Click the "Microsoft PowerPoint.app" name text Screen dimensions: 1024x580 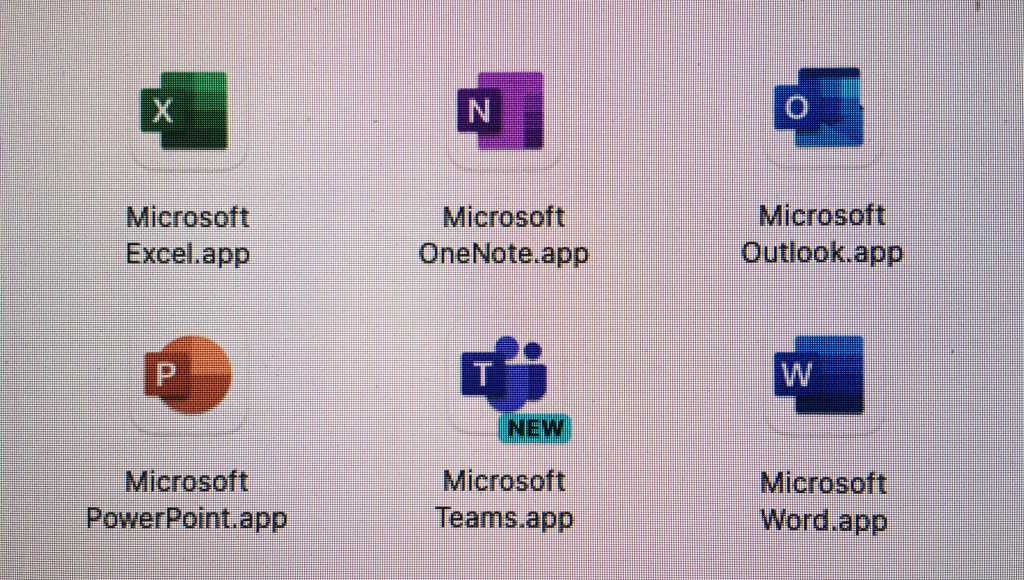(x=187, y=500)
